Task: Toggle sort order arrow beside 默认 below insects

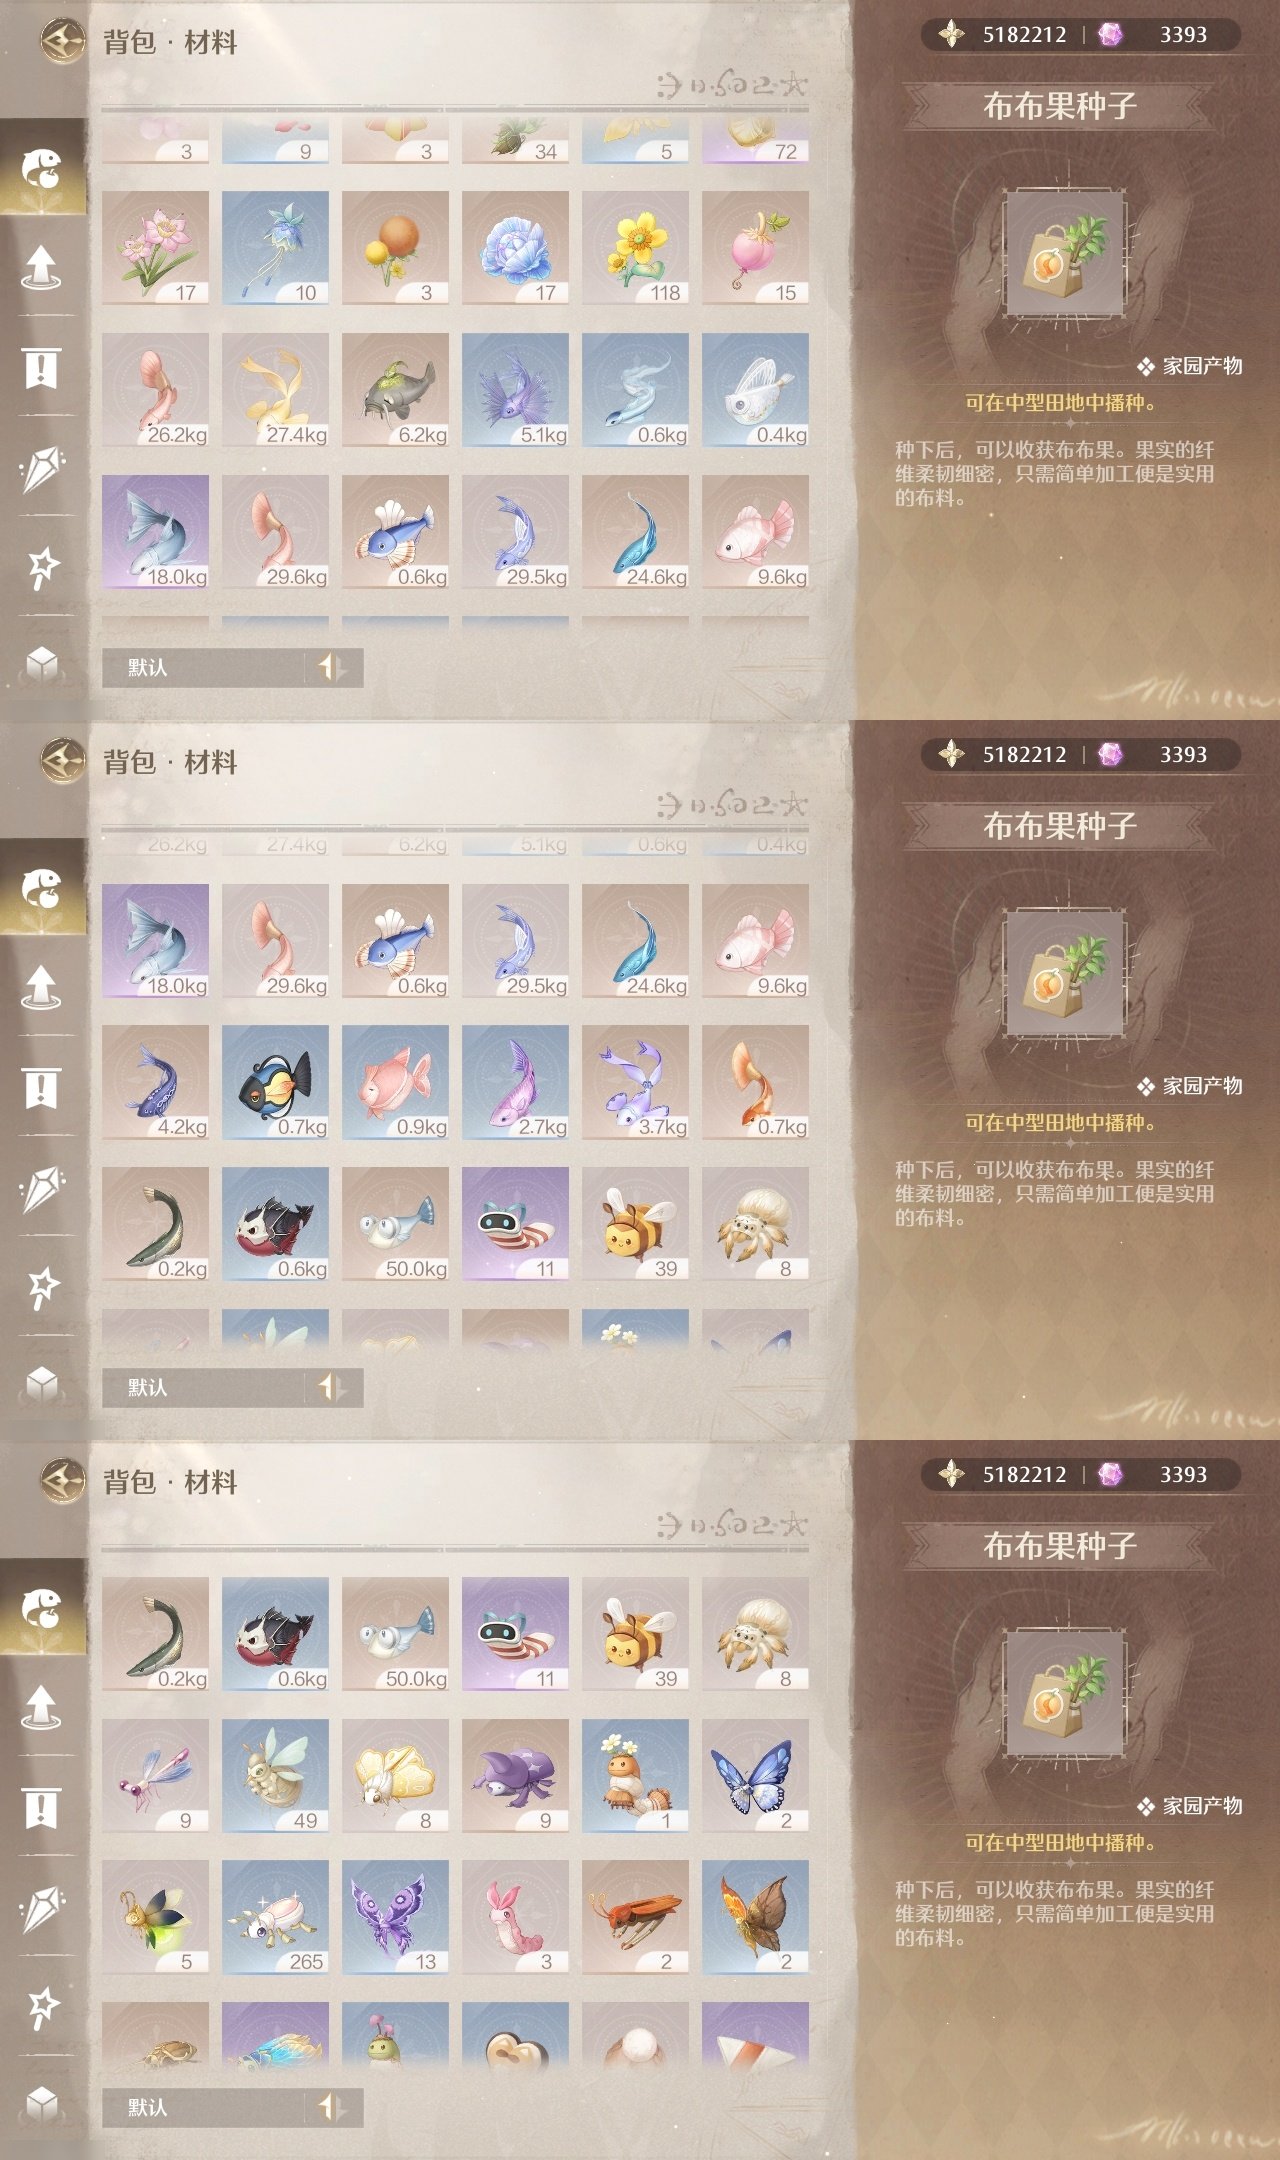Action: [x=331, y=2107]
